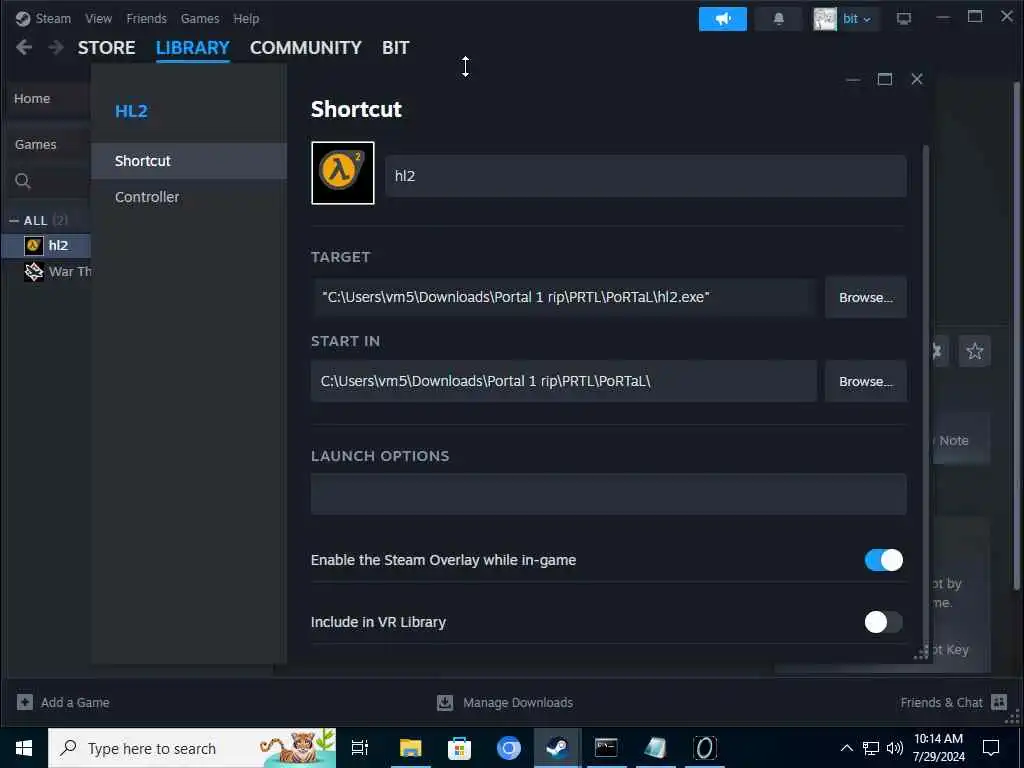Close the hl2 properties dialog

pos(917,79)
